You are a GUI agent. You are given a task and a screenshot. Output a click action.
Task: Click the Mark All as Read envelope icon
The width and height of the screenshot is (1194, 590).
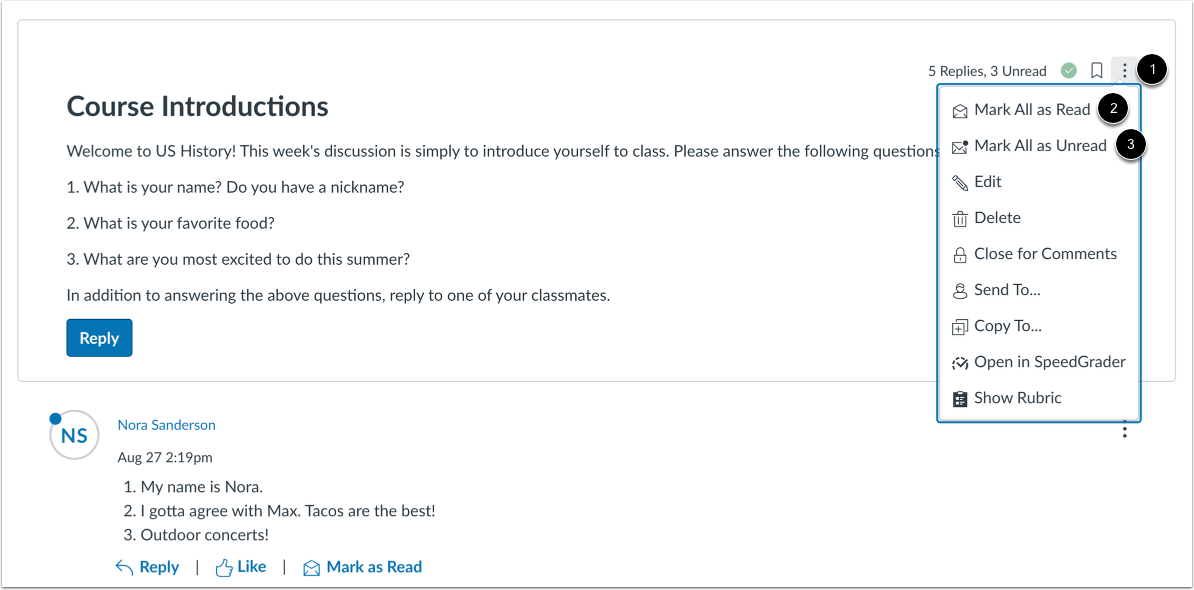(960, 109)
